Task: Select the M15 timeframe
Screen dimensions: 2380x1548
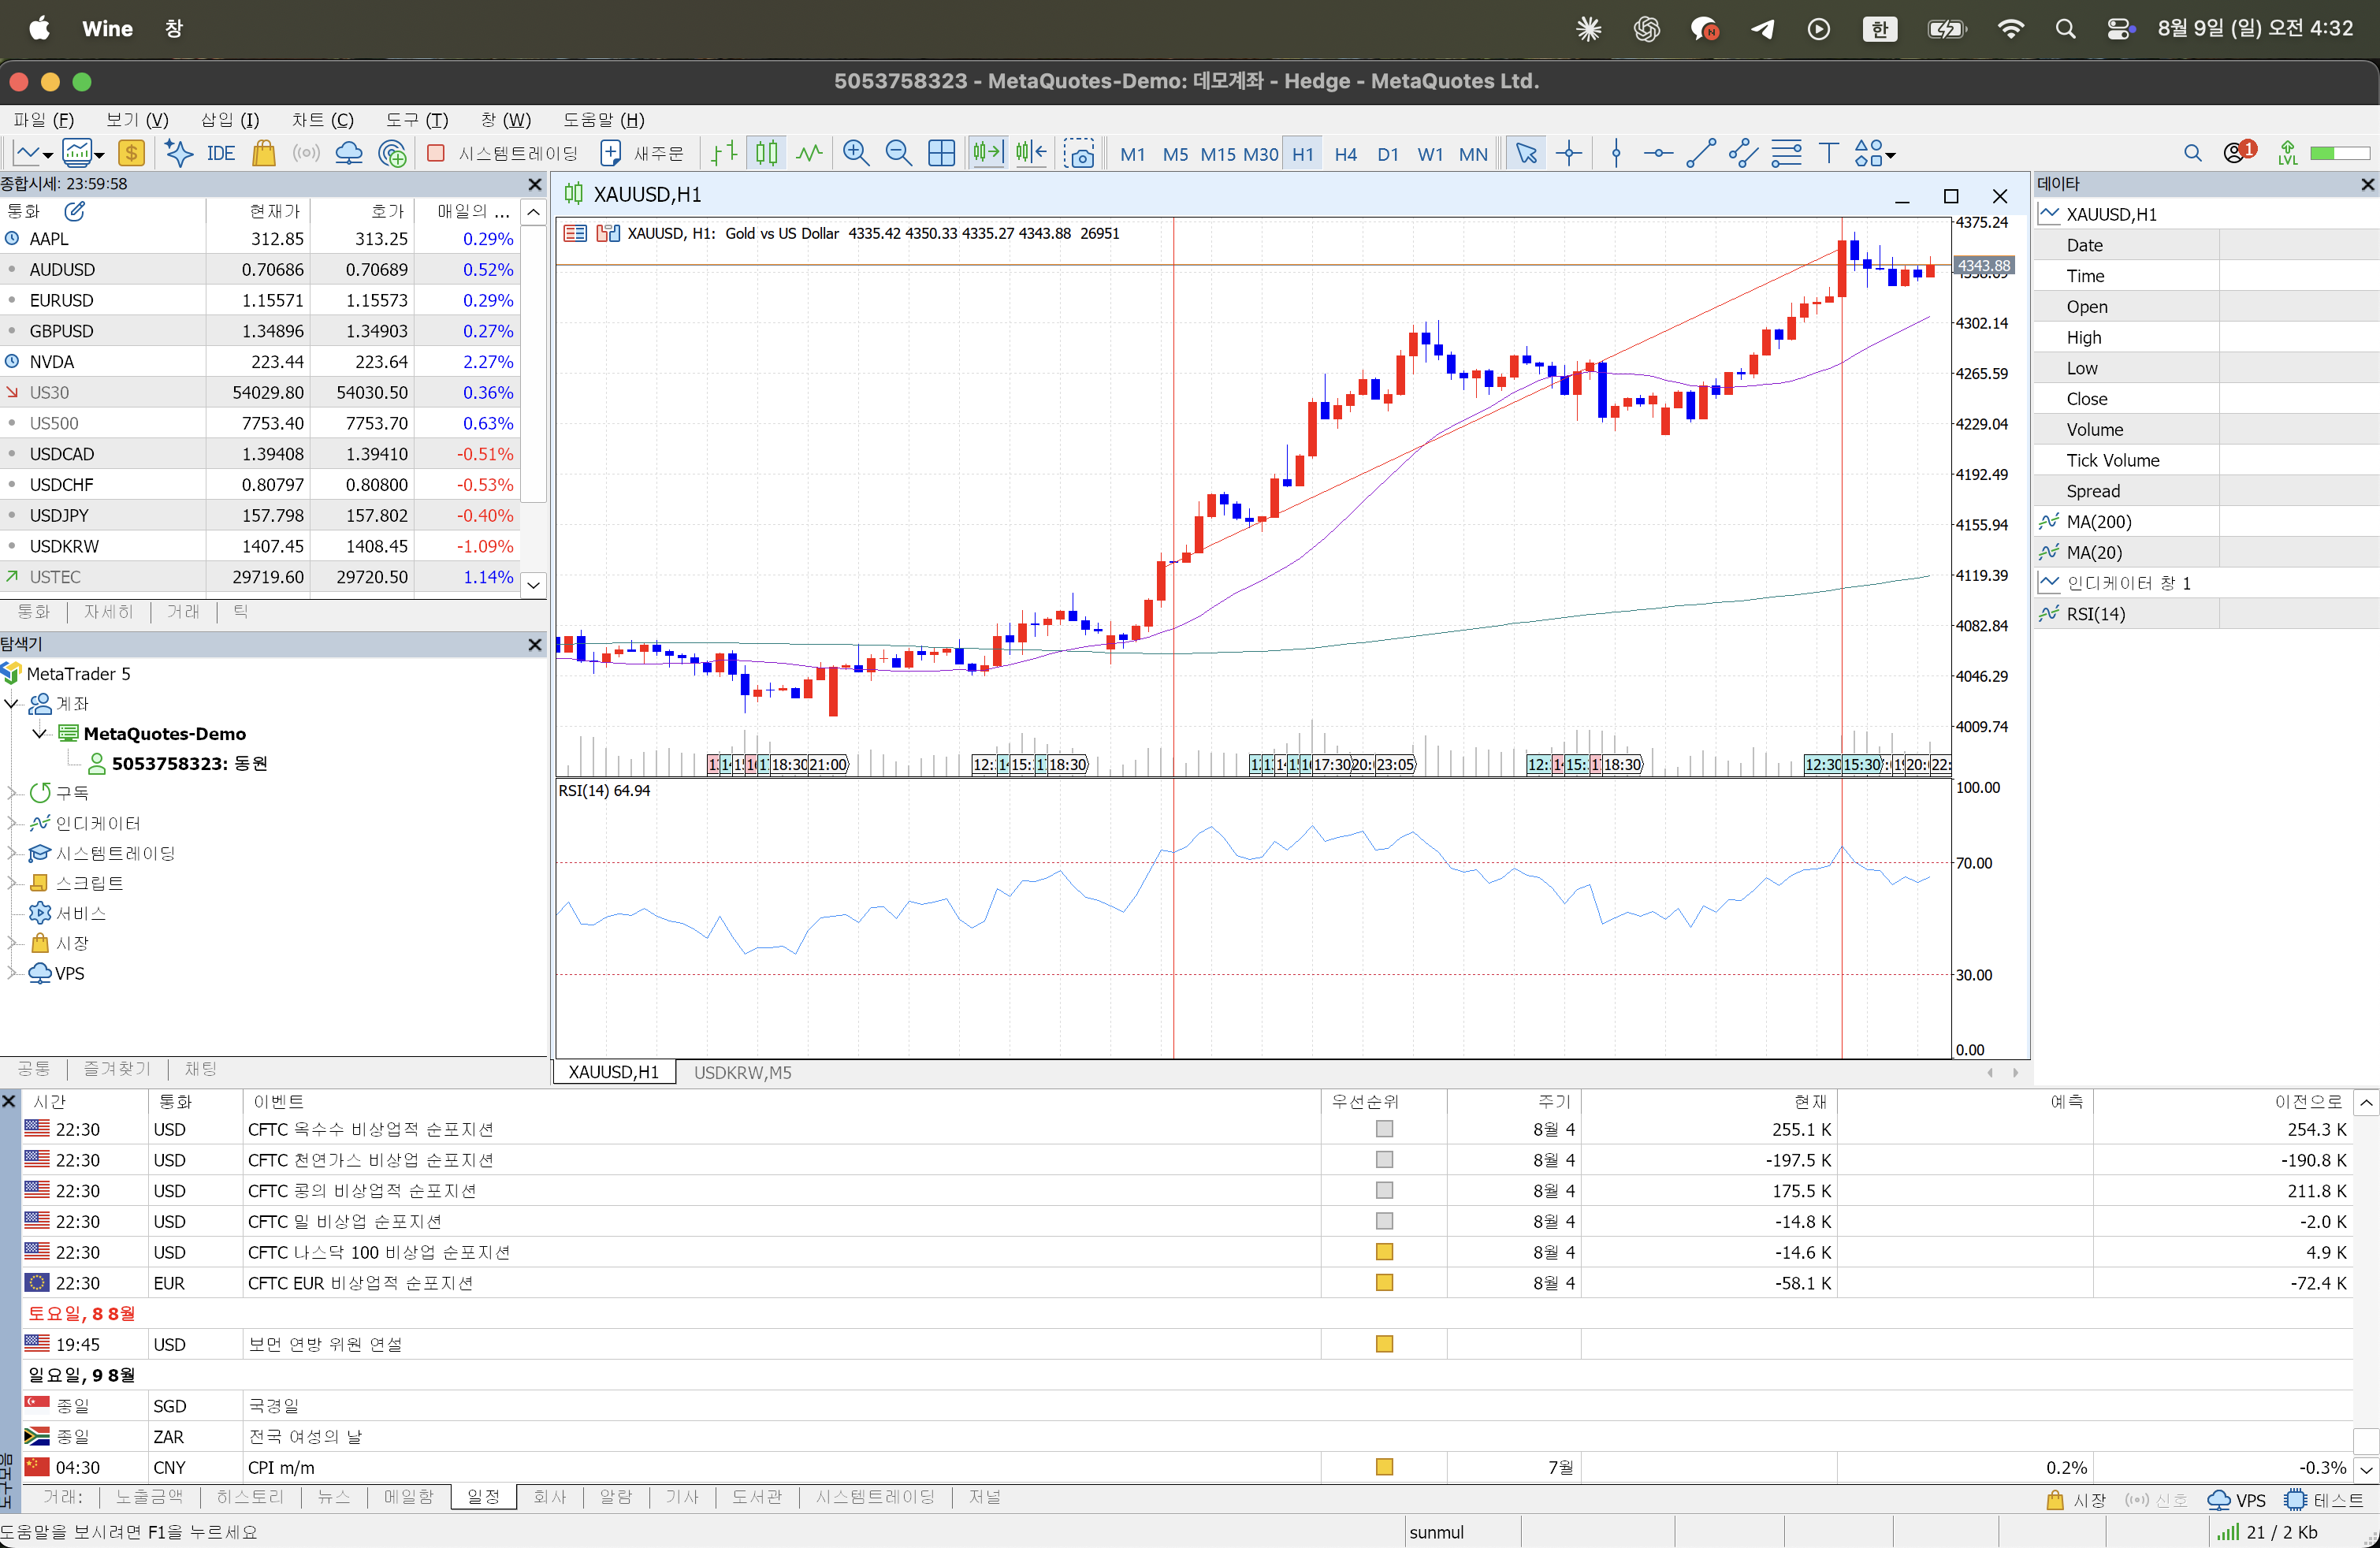Action: point(1218,154)
